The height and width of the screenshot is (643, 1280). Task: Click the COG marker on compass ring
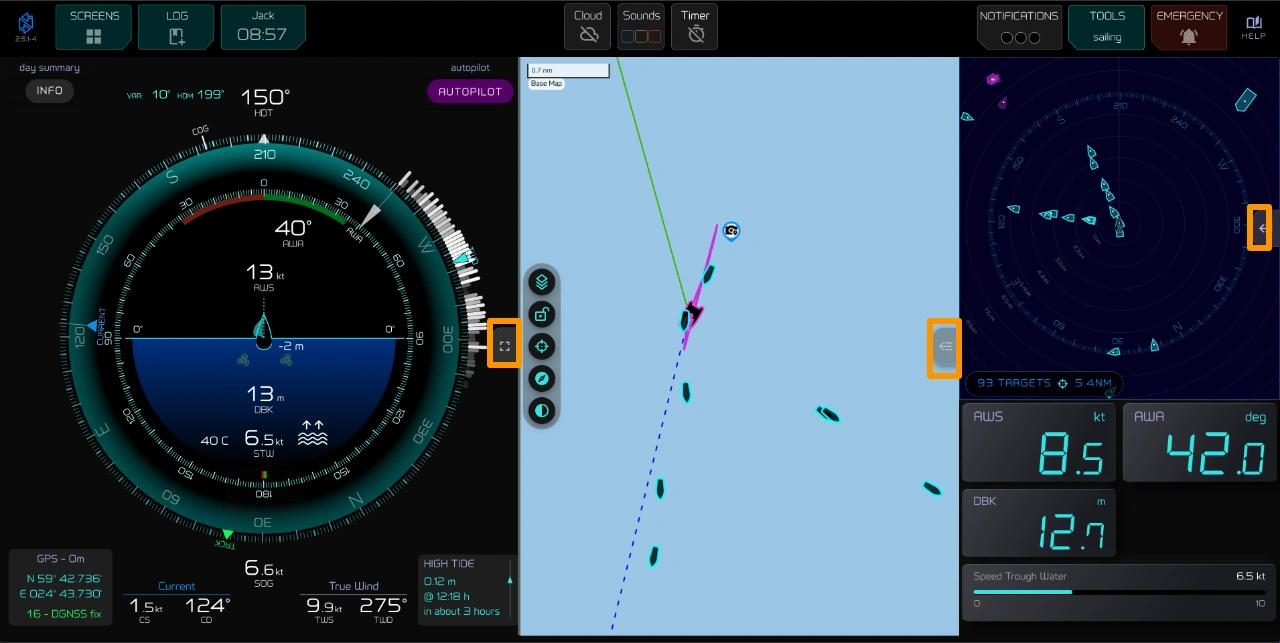pyautogui.click(x=203, y=138)
